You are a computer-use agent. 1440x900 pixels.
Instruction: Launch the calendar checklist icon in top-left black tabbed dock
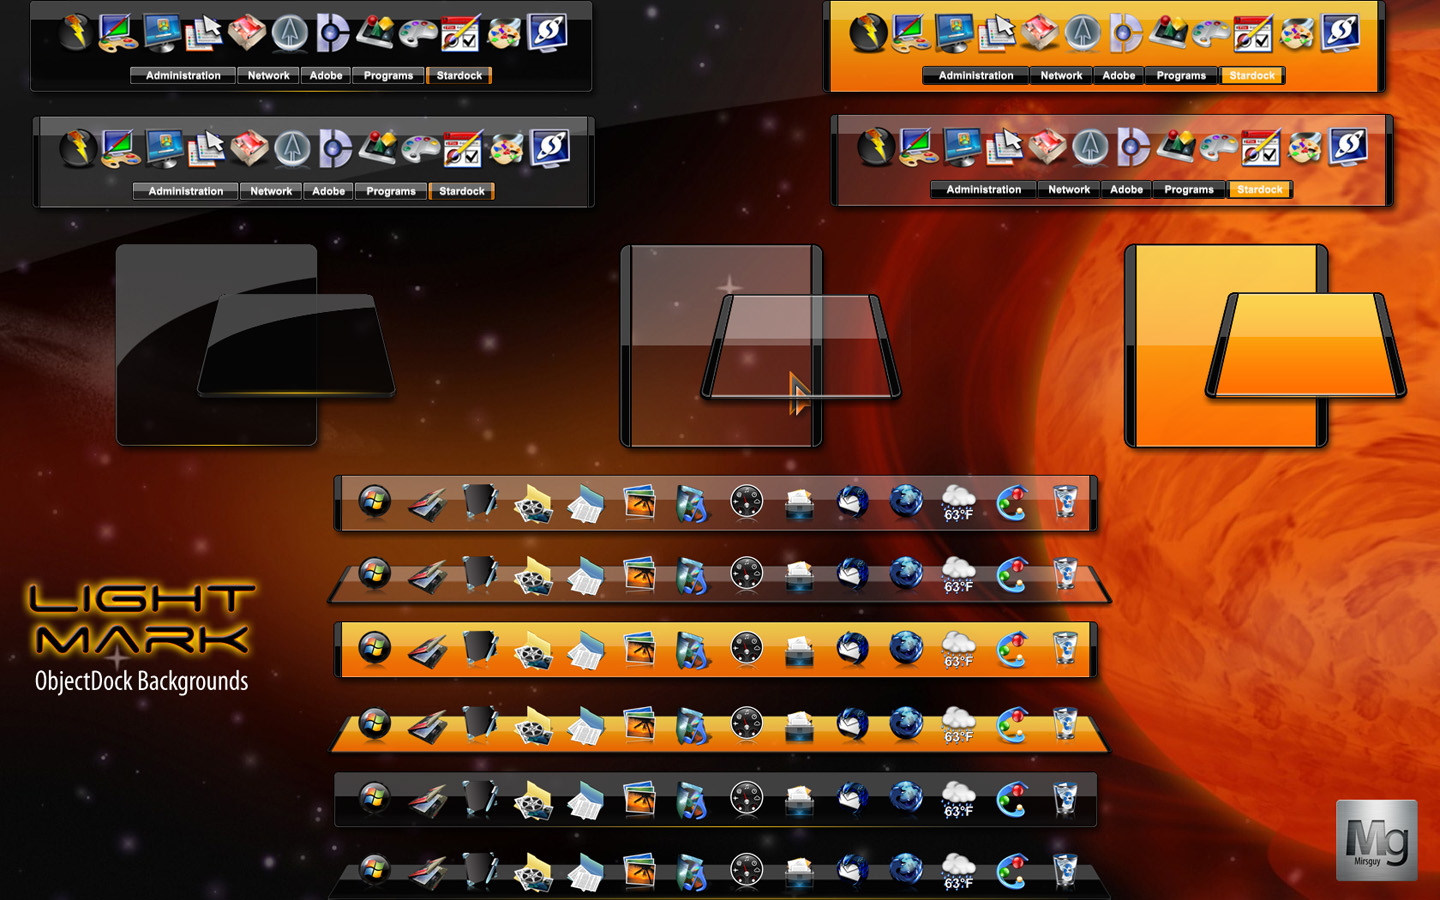(x=461, y=33)
